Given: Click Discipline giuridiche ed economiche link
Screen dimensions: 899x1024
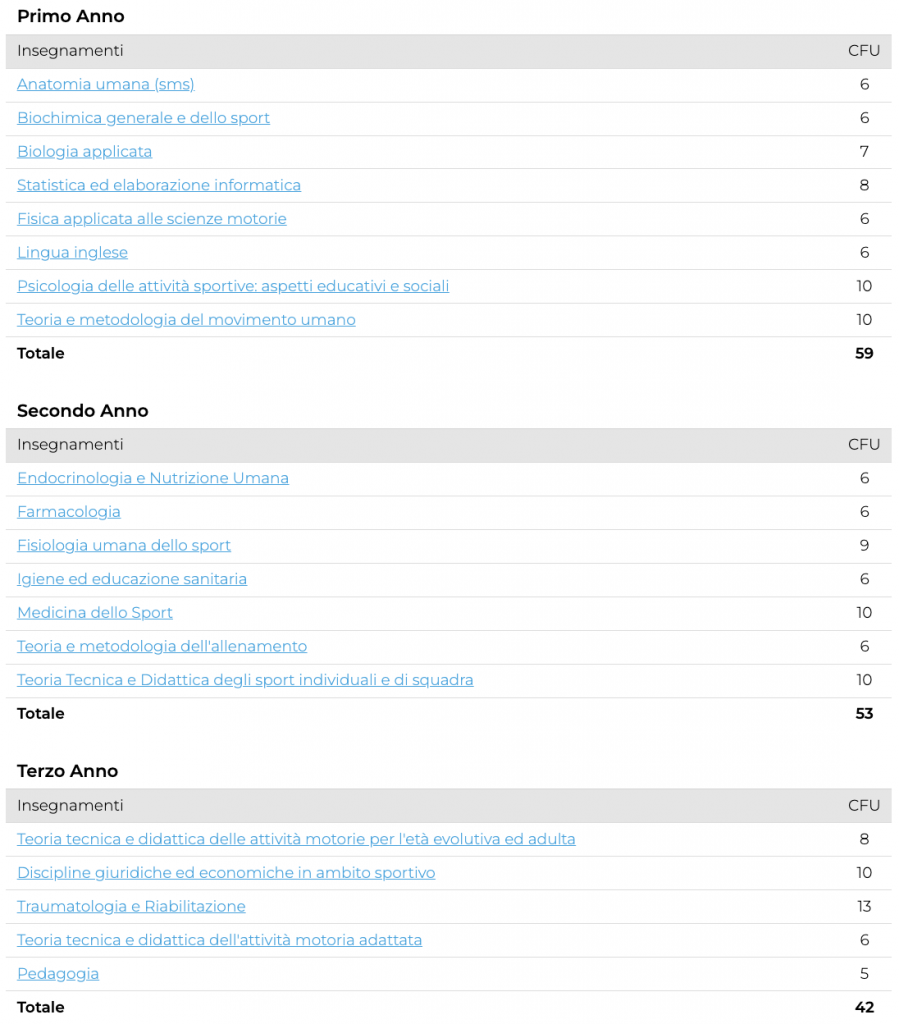Looking at the screenshot, I should [x=225, y=873].
